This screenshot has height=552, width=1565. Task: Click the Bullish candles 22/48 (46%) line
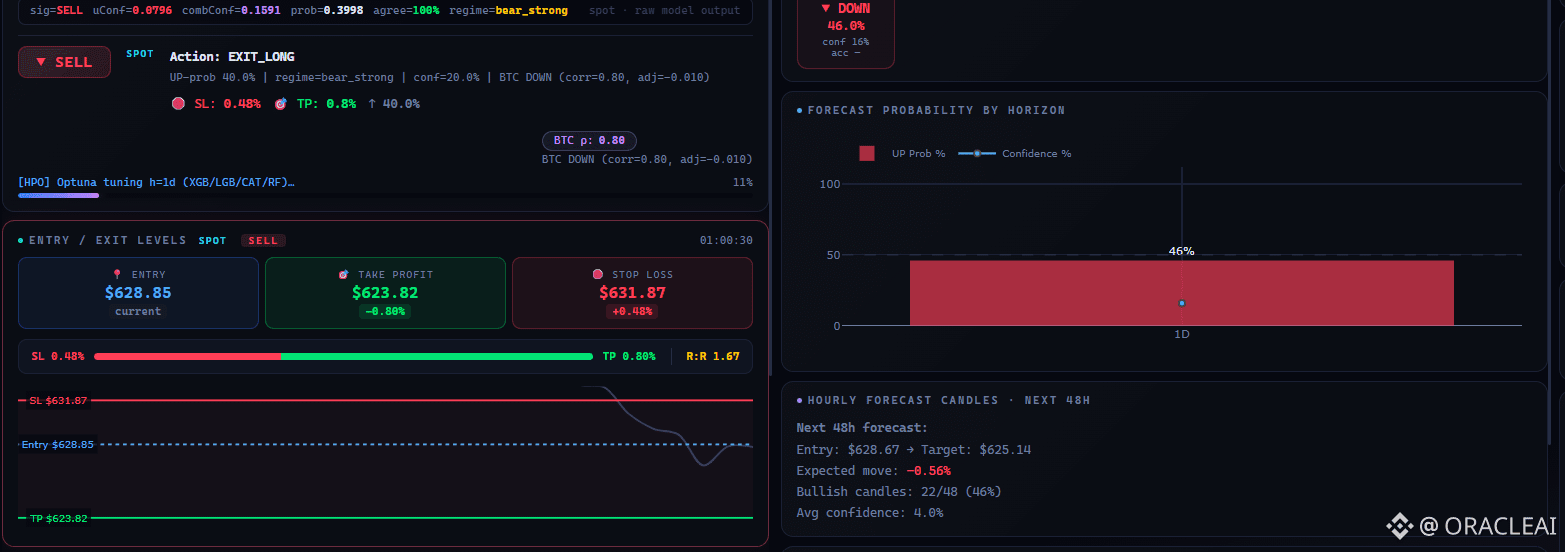tap(899, 491)
